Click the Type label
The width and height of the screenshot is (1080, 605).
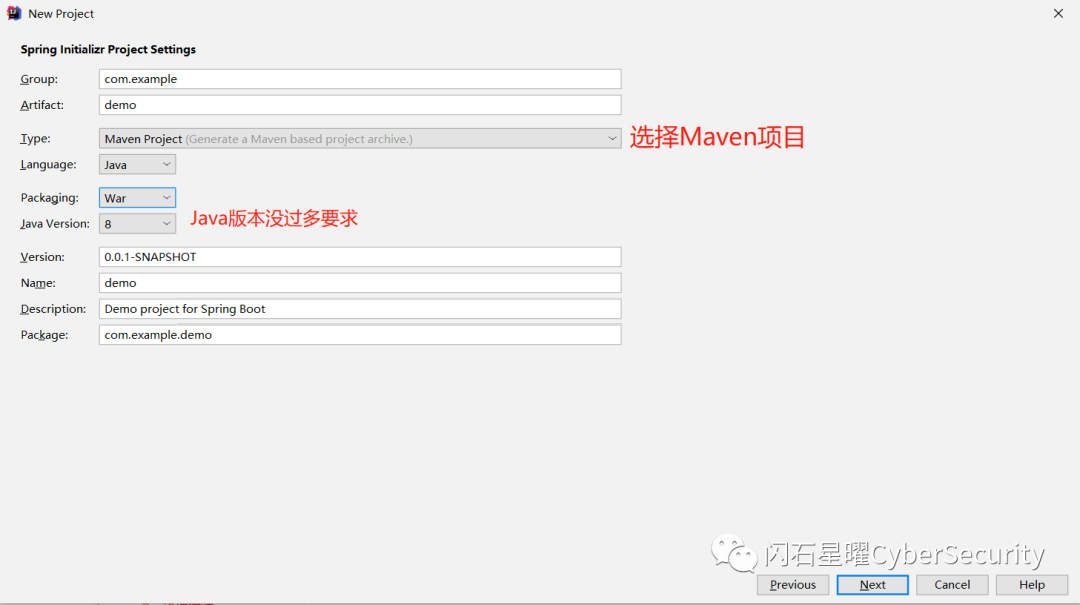[x=35, y=139]
